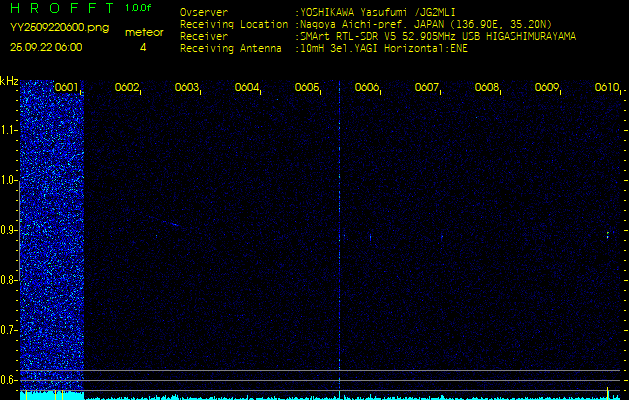Screen dimensions: 629x400
Task: Click the 0.6 frequency axis label
Action: [8, 380]
